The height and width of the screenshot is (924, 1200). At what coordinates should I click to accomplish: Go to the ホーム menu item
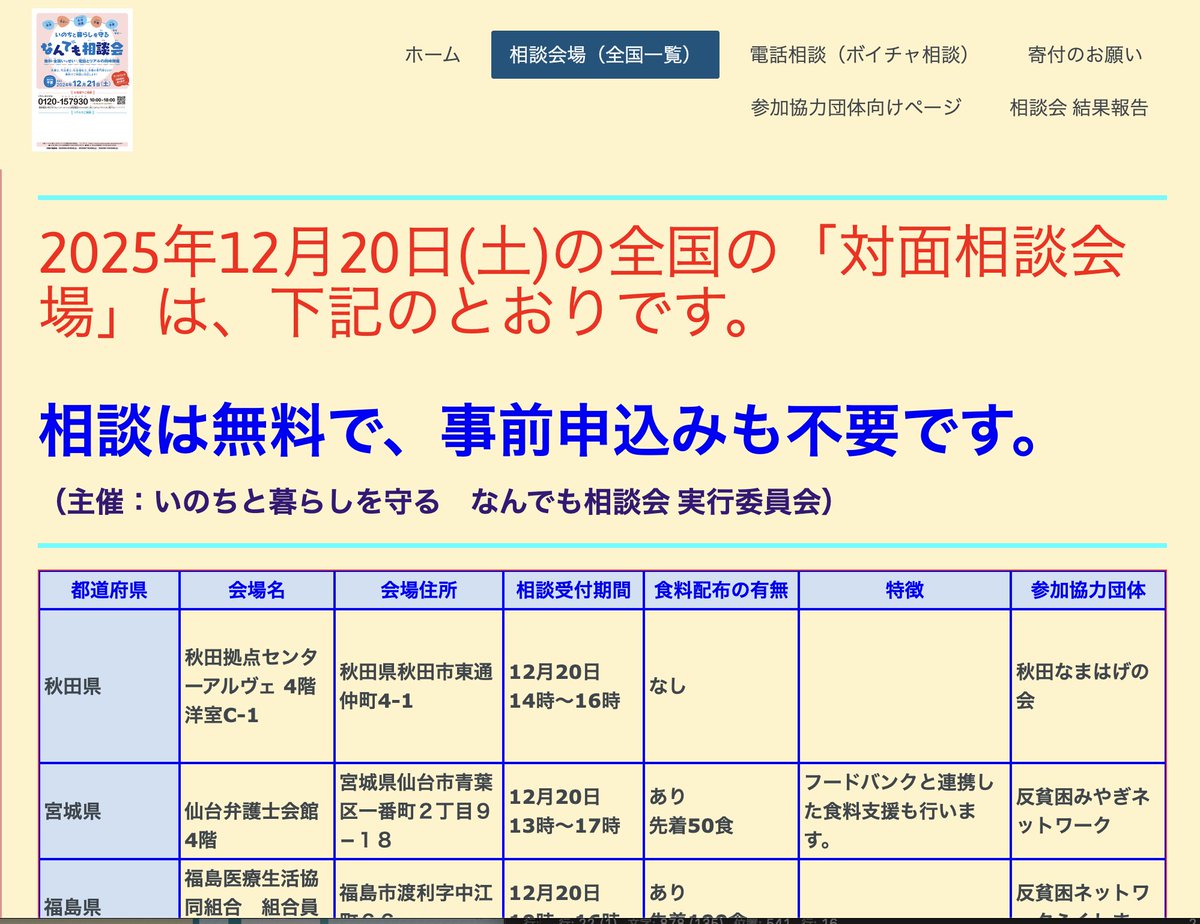432,55
